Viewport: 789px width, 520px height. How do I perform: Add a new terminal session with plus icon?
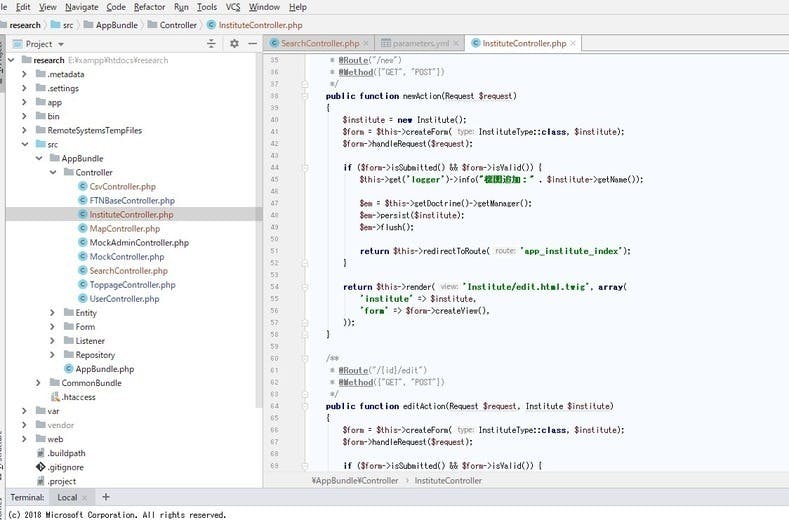click(x=106, y=497)
